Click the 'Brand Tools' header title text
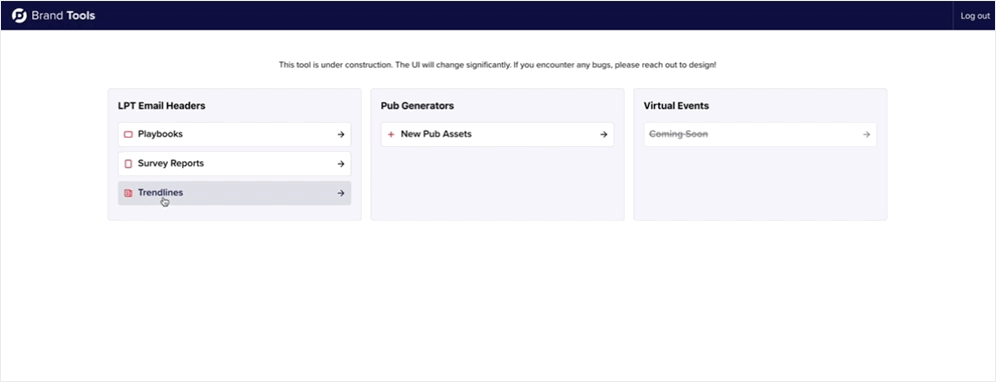Viewport: 996px width, 382px height. (x=63, y=16)
